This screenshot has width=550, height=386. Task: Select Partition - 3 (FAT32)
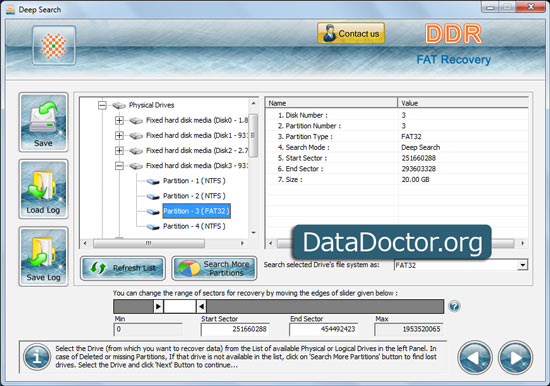196,211
